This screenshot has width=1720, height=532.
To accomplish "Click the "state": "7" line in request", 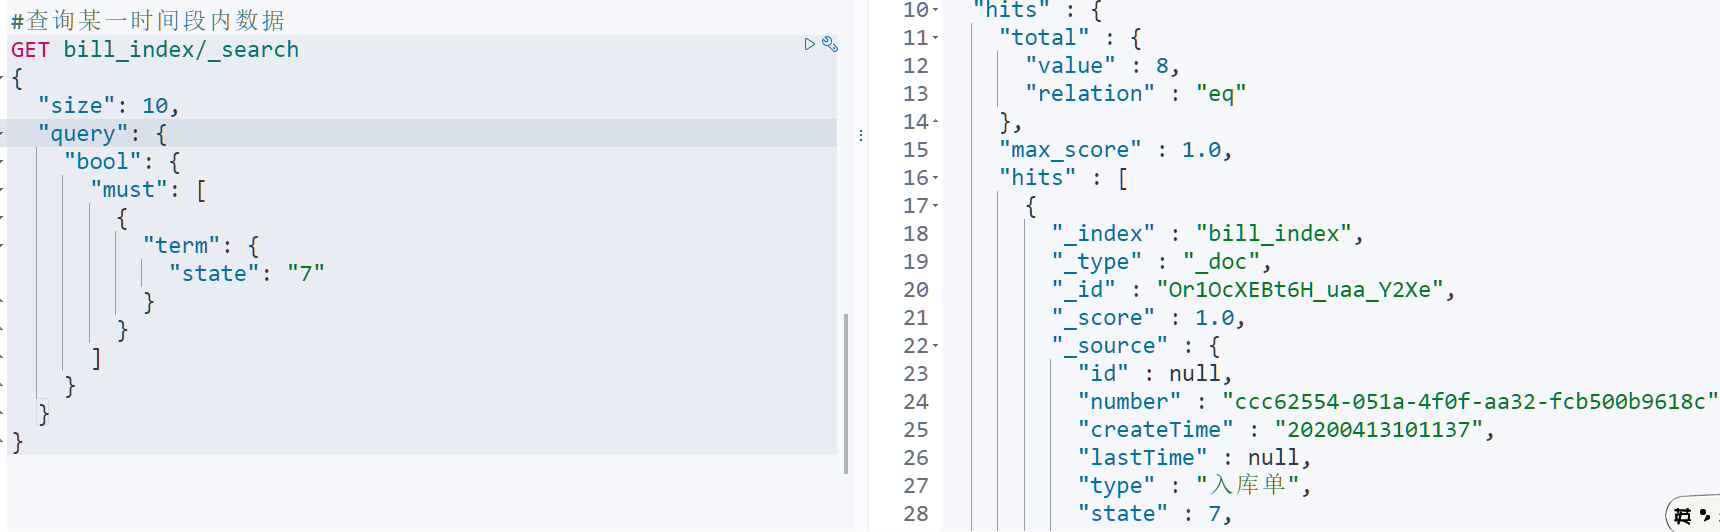I will [x=247, y=274].
